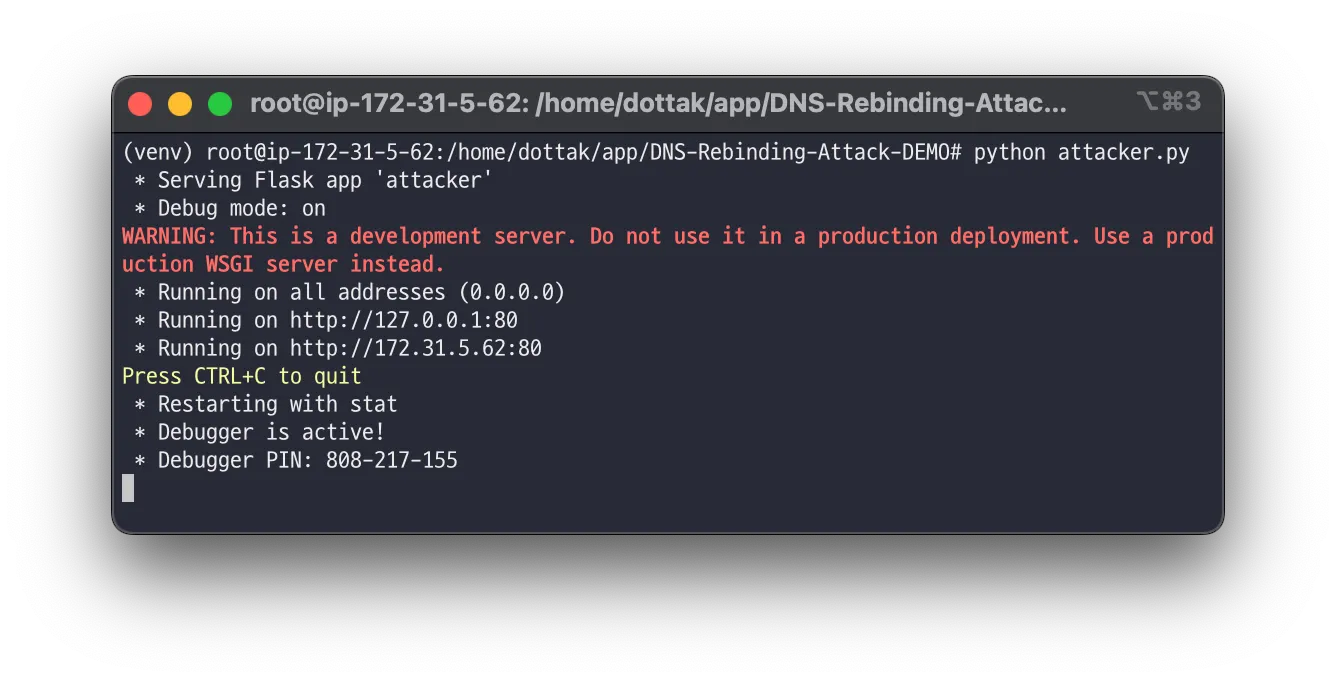Image resolution: width=1336 pixels, height=682 pixels.
Task: Click the 'python attacker.py' command text
Action: tap(1082, 153)
